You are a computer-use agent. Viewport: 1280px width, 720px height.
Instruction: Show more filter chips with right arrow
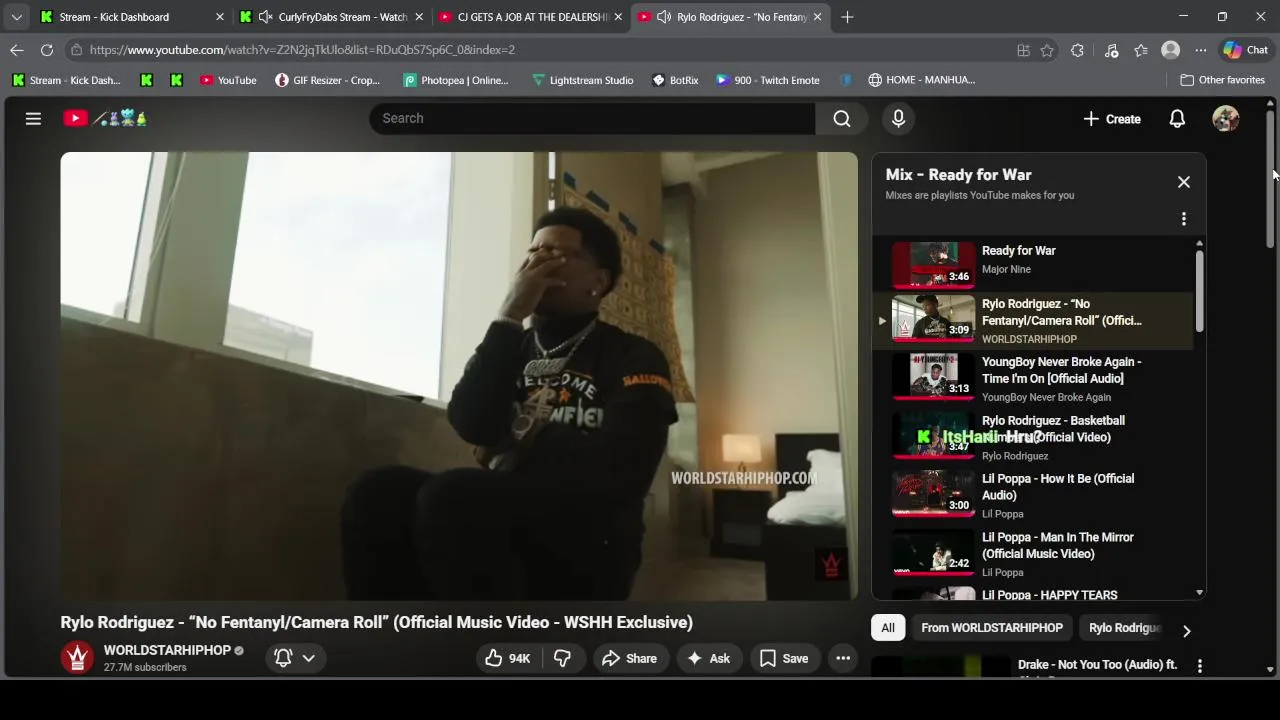[x=1186, y=630]
